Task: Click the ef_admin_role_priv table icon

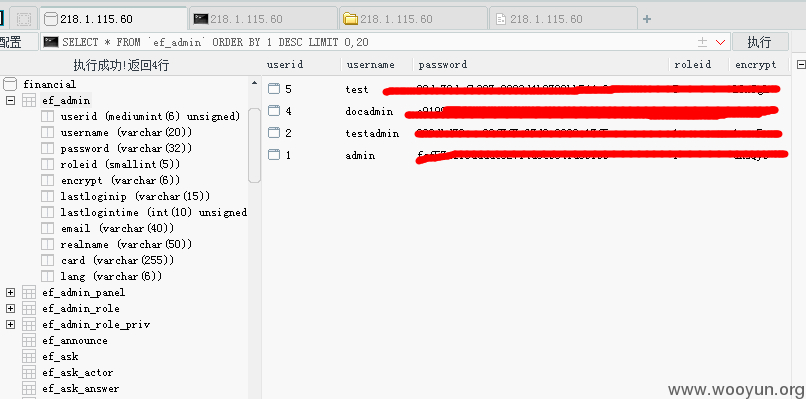Action: (29, 324)
